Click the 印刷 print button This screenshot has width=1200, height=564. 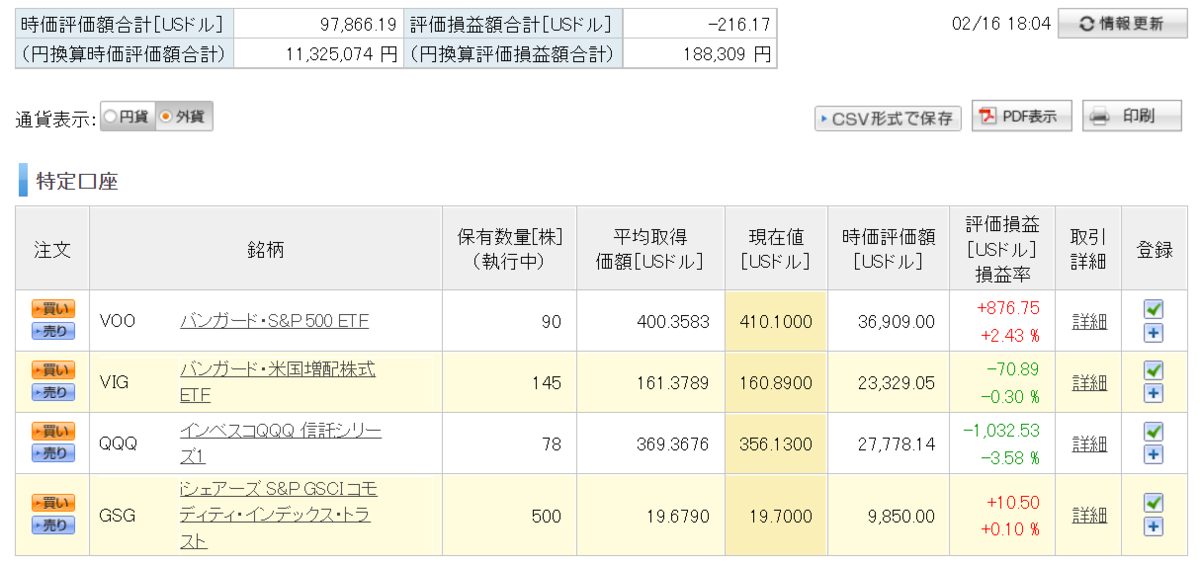pyautogui.click(x=1131, y=117)
